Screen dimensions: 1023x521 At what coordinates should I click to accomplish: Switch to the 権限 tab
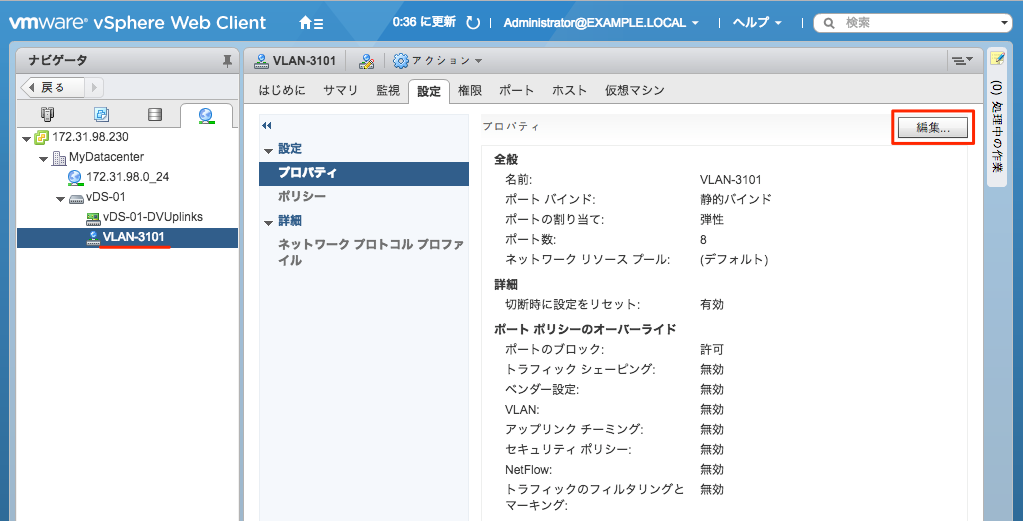click(x=470, y=91)
